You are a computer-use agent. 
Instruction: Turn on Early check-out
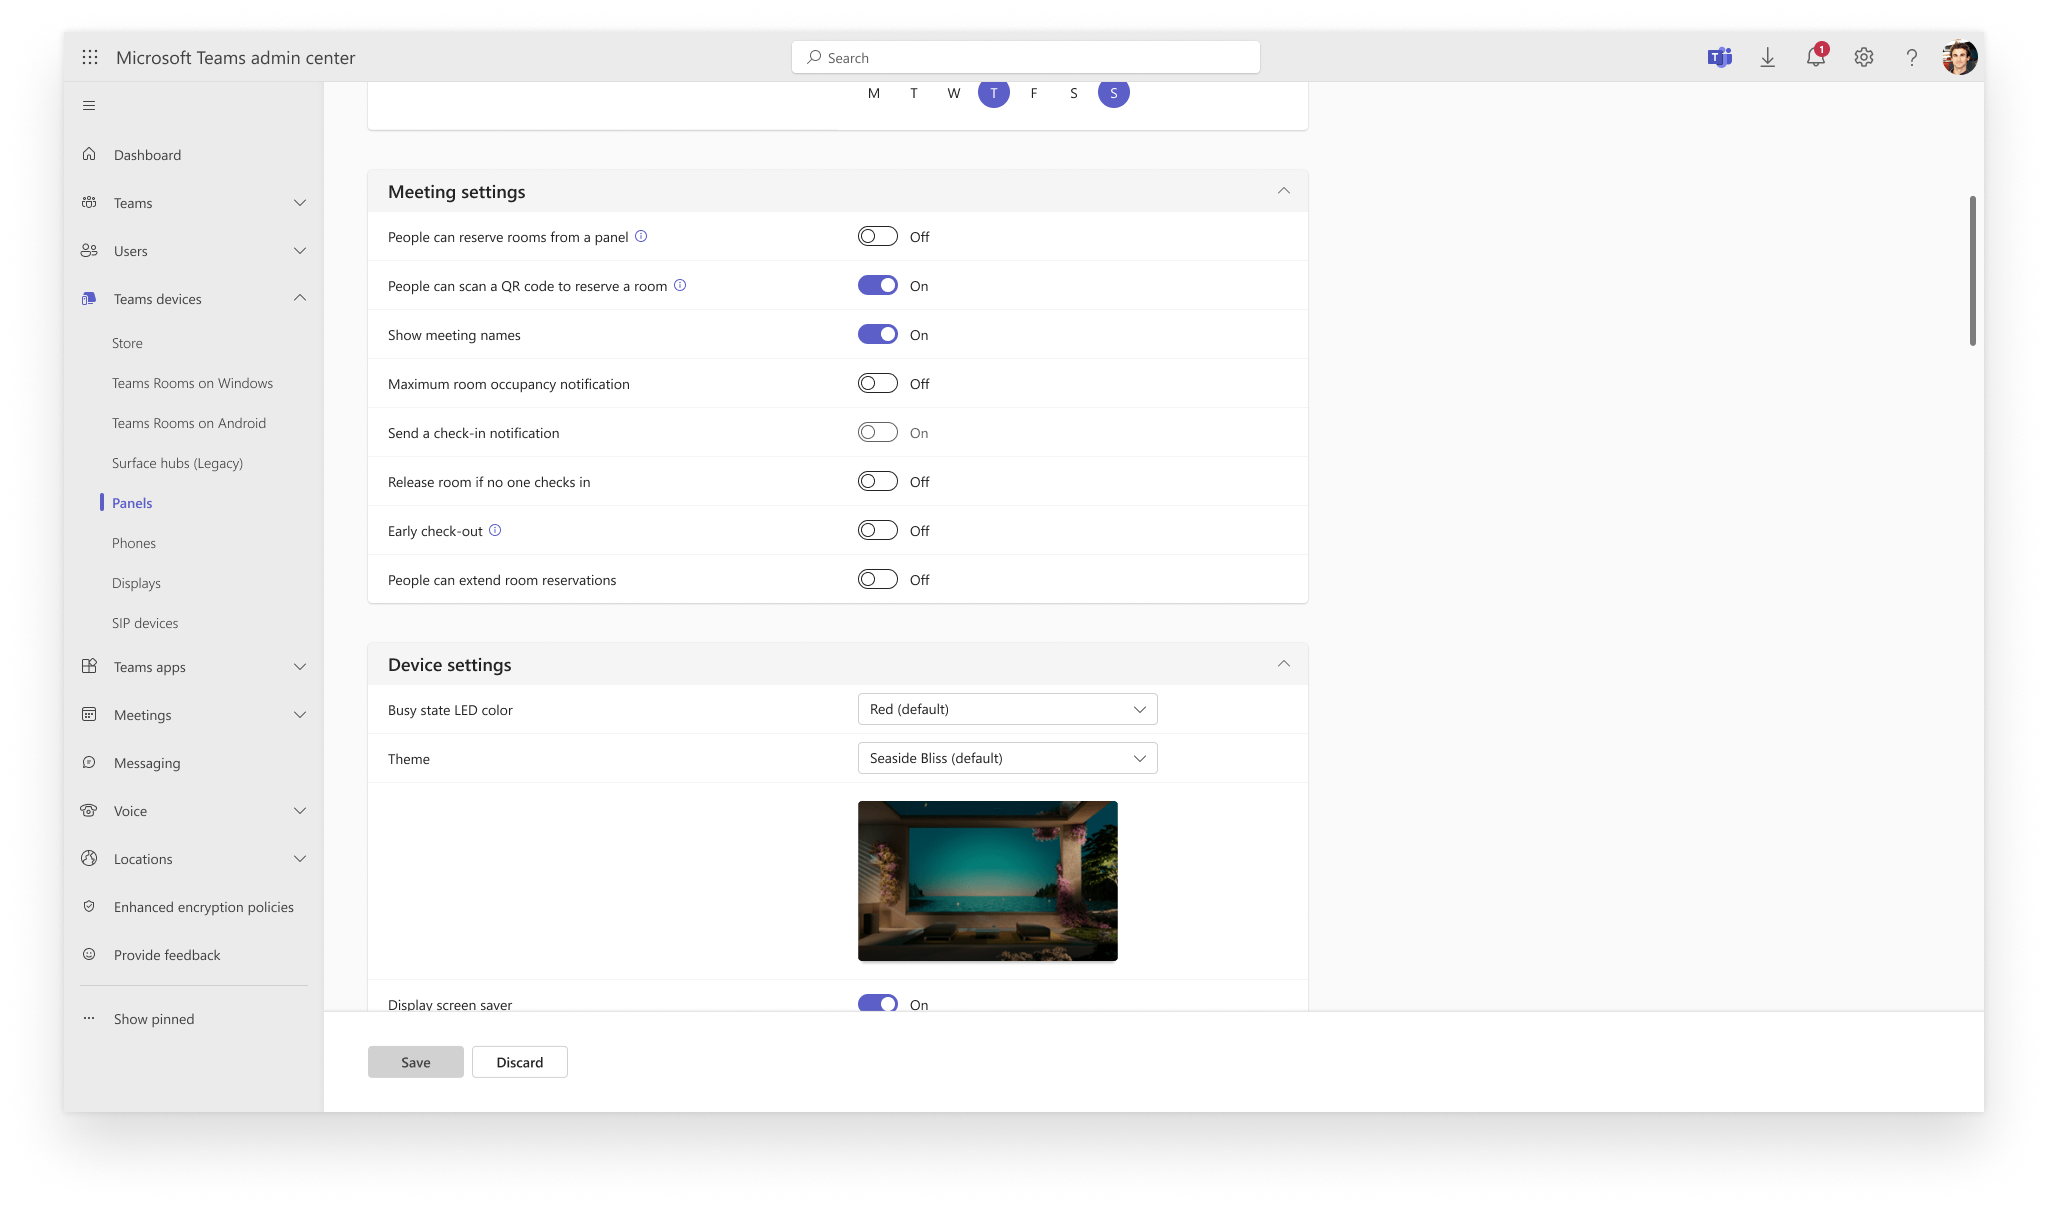(x=878, y=530)
